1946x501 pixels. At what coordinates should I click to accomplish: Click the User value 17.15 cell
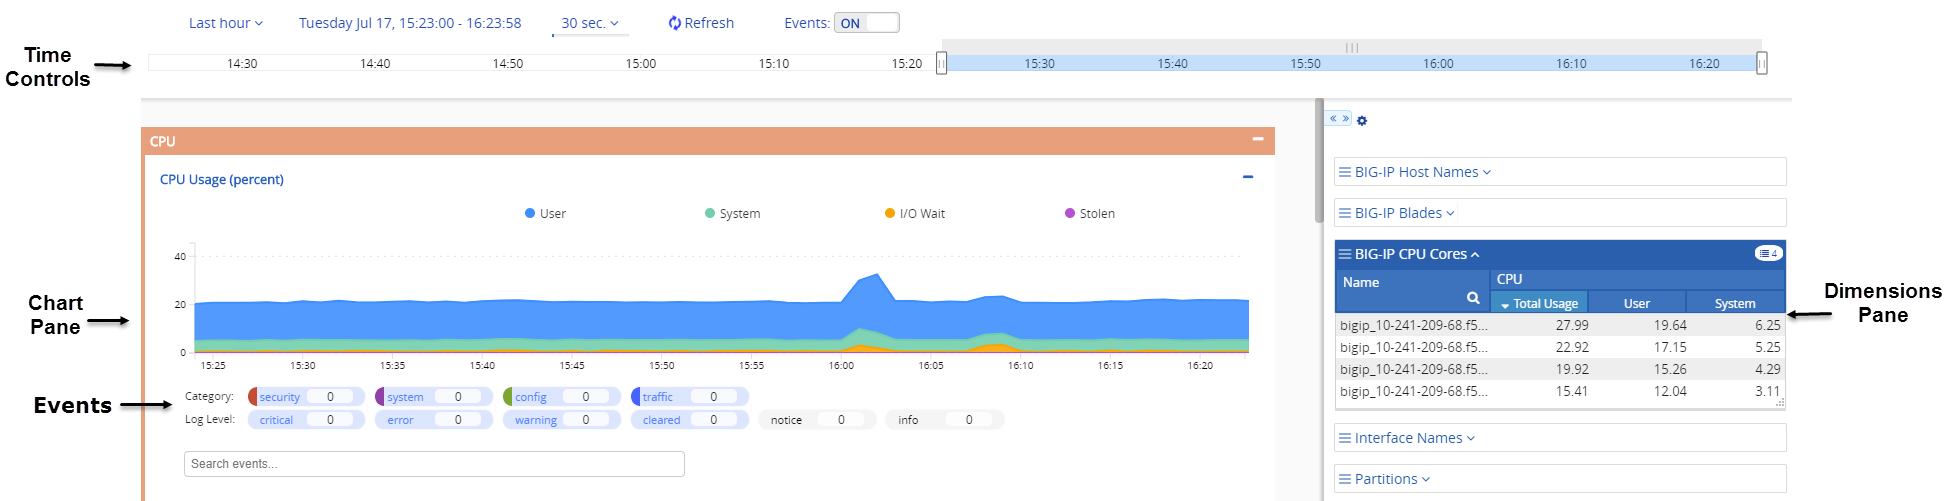pyautogui.click(x=1670, y=347)
